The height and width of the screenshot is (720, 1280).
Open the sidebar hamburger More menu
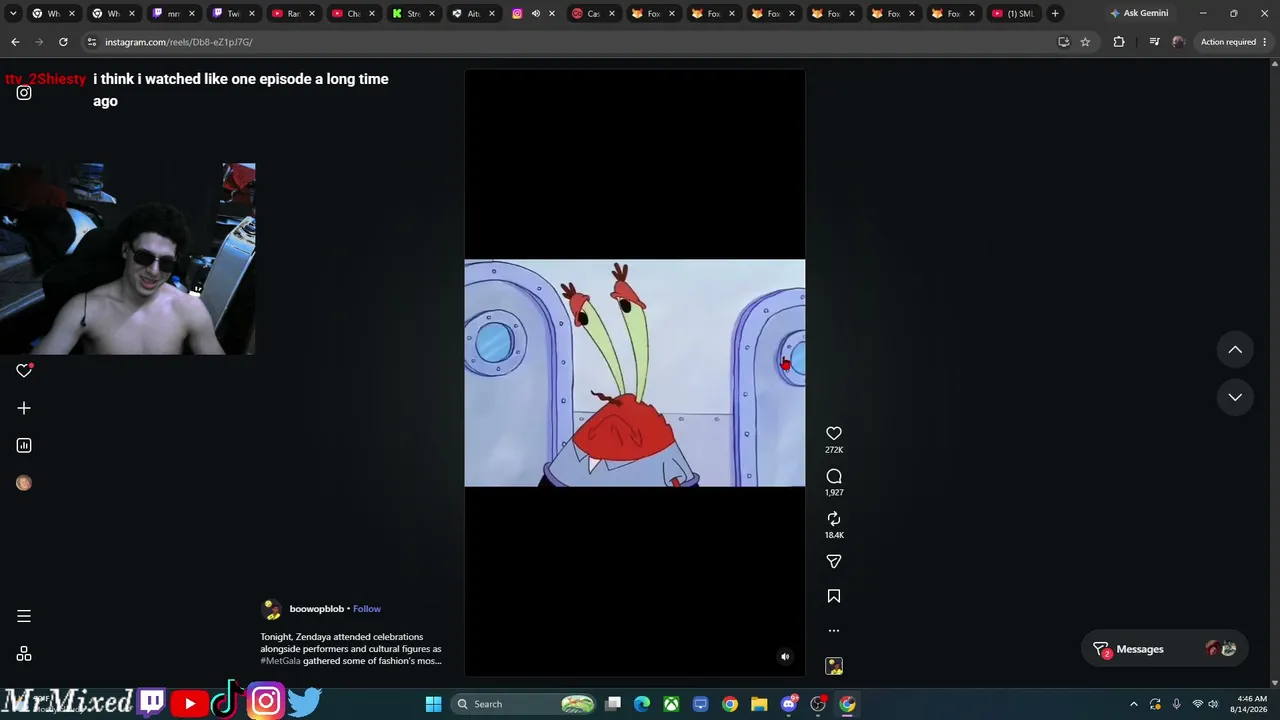coord(24,616)
